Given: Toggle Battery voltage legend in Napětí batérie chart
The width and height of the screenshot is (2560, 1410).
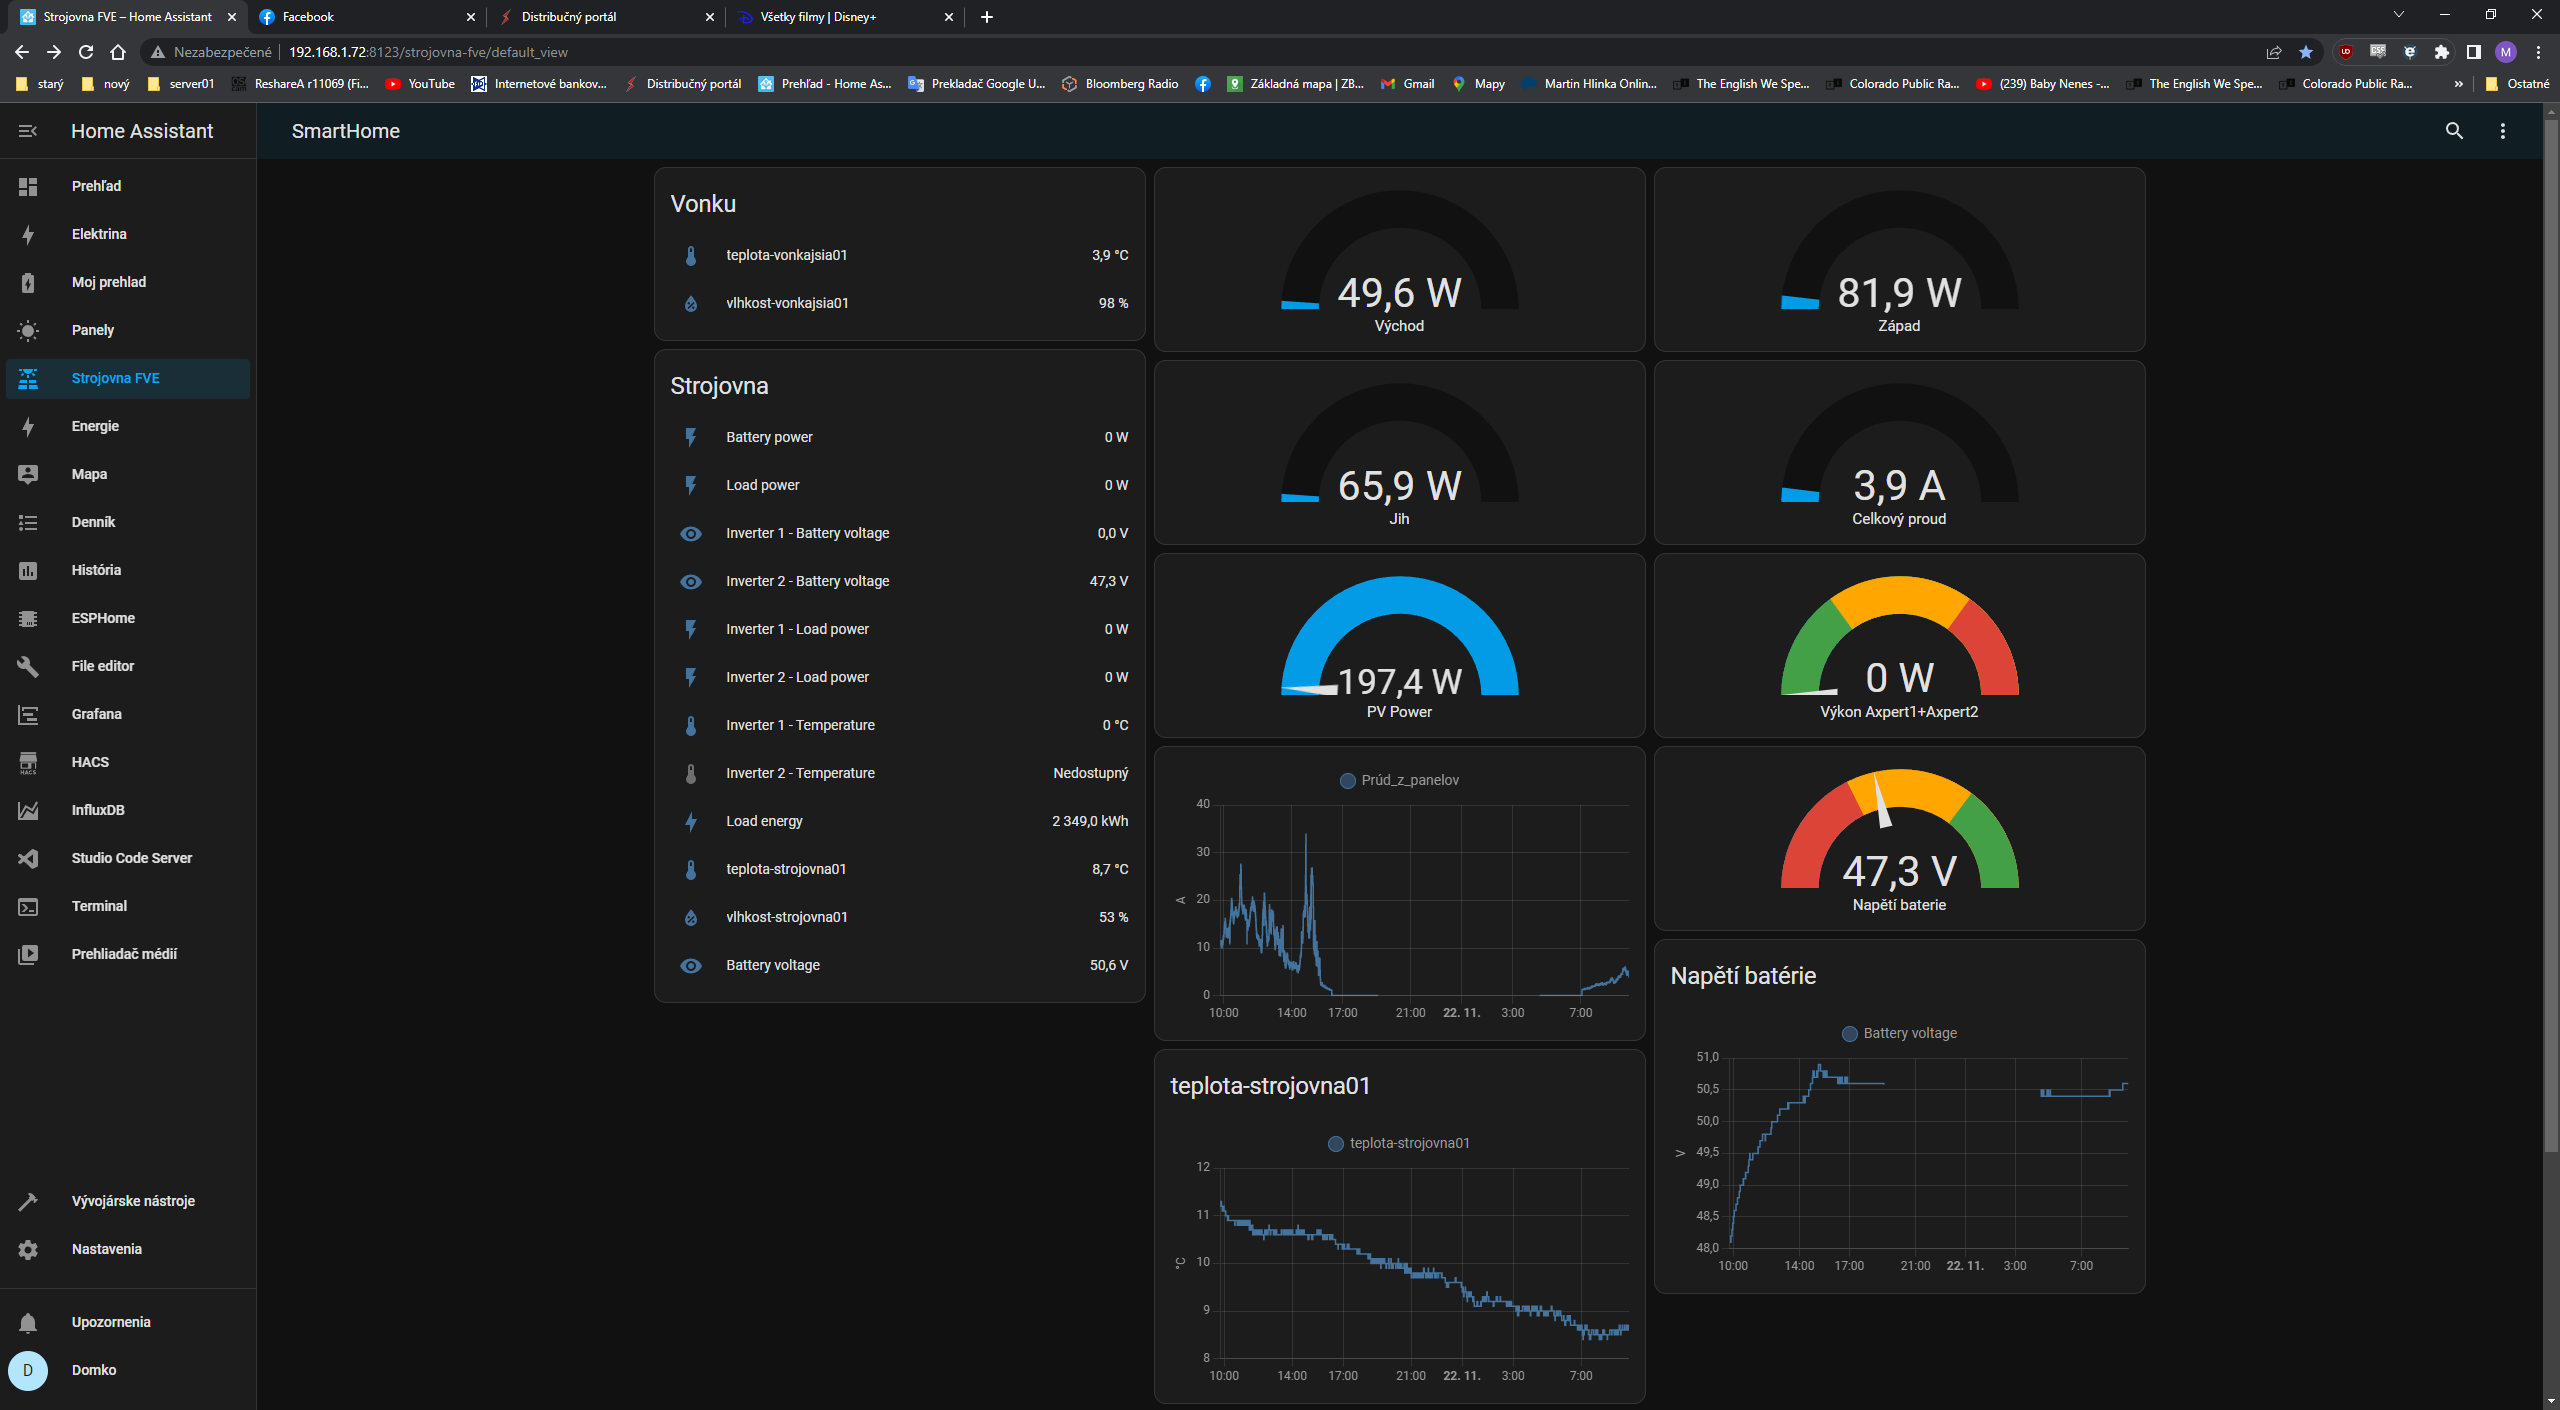Looking at the screenshot, I should [x=1899, y=1033].
